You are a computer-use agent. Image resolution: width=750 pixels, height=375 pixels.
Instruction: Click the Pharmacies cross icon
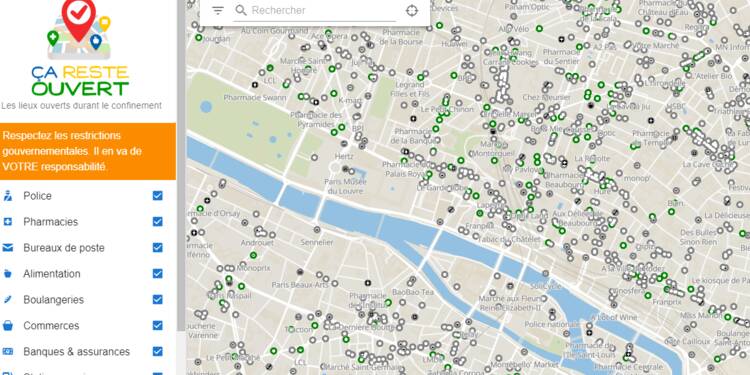point(8,221)
